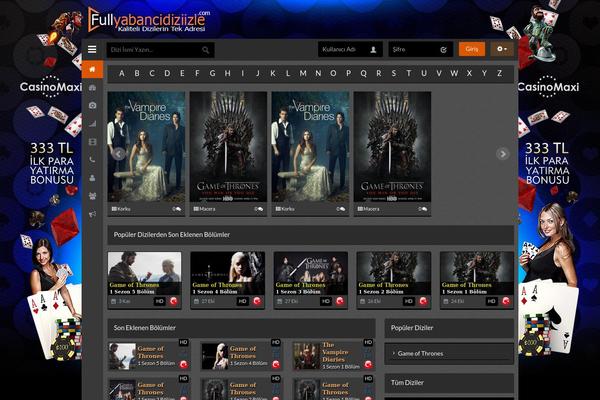Click Turkish flag icon on 1 Sezon 5 Bölüm card

(x=174, y=301)
